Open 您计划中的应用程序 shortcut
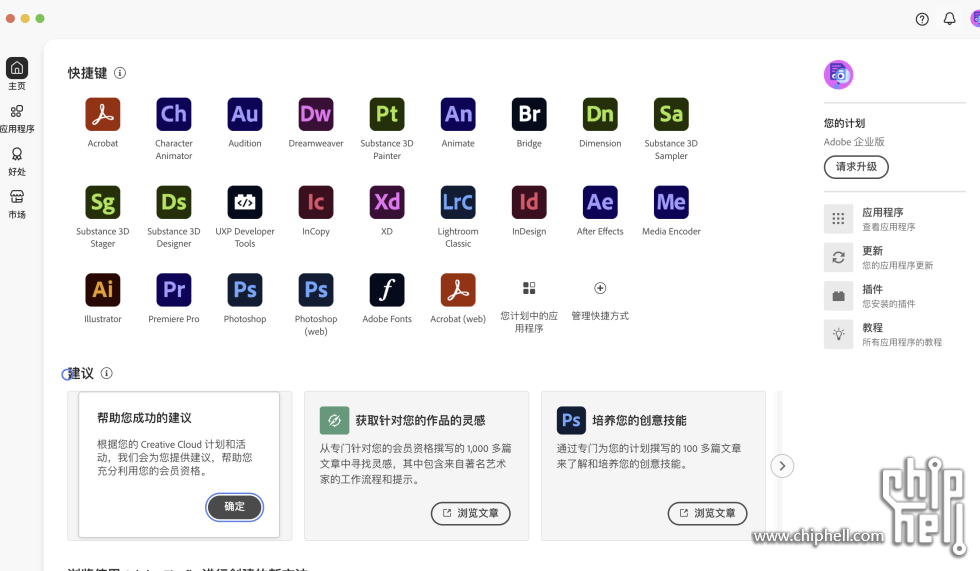This screenshot has width=980, height=571. (529, 288)
